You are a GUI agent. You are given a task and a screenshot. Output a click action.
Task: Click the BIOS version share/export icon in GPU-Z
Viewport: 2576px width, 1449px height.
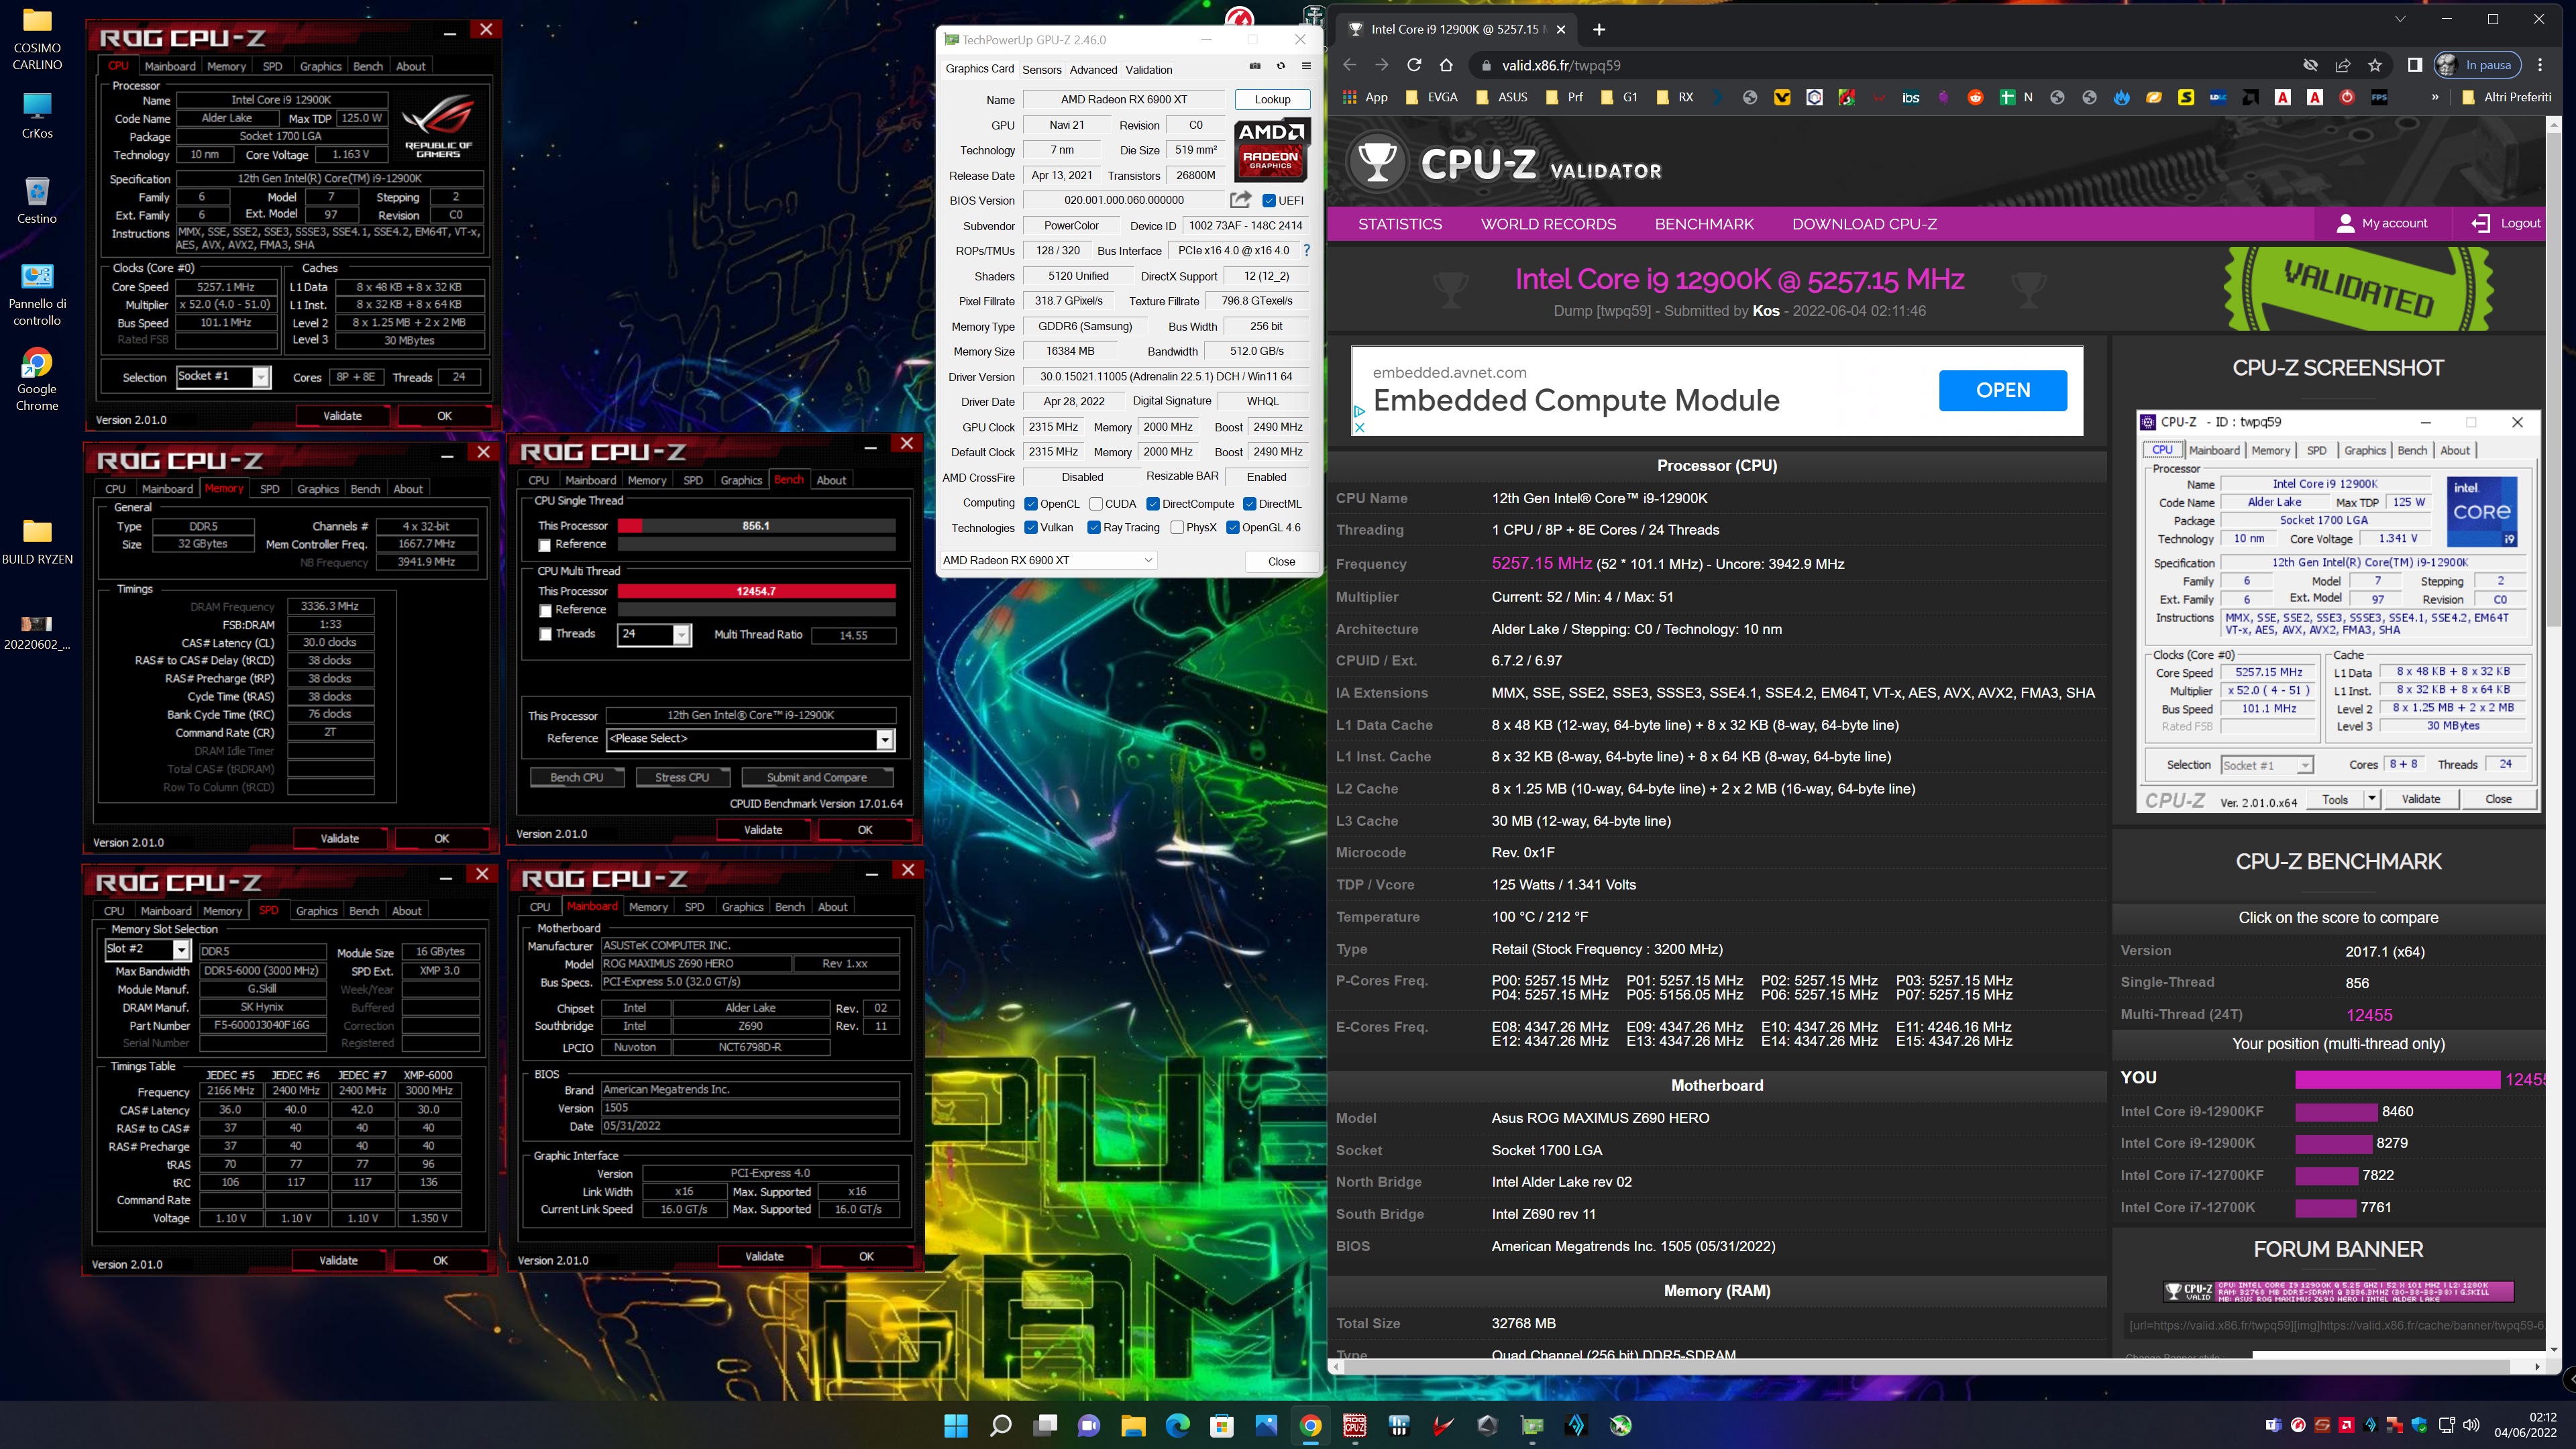(x=1241, y=200)
